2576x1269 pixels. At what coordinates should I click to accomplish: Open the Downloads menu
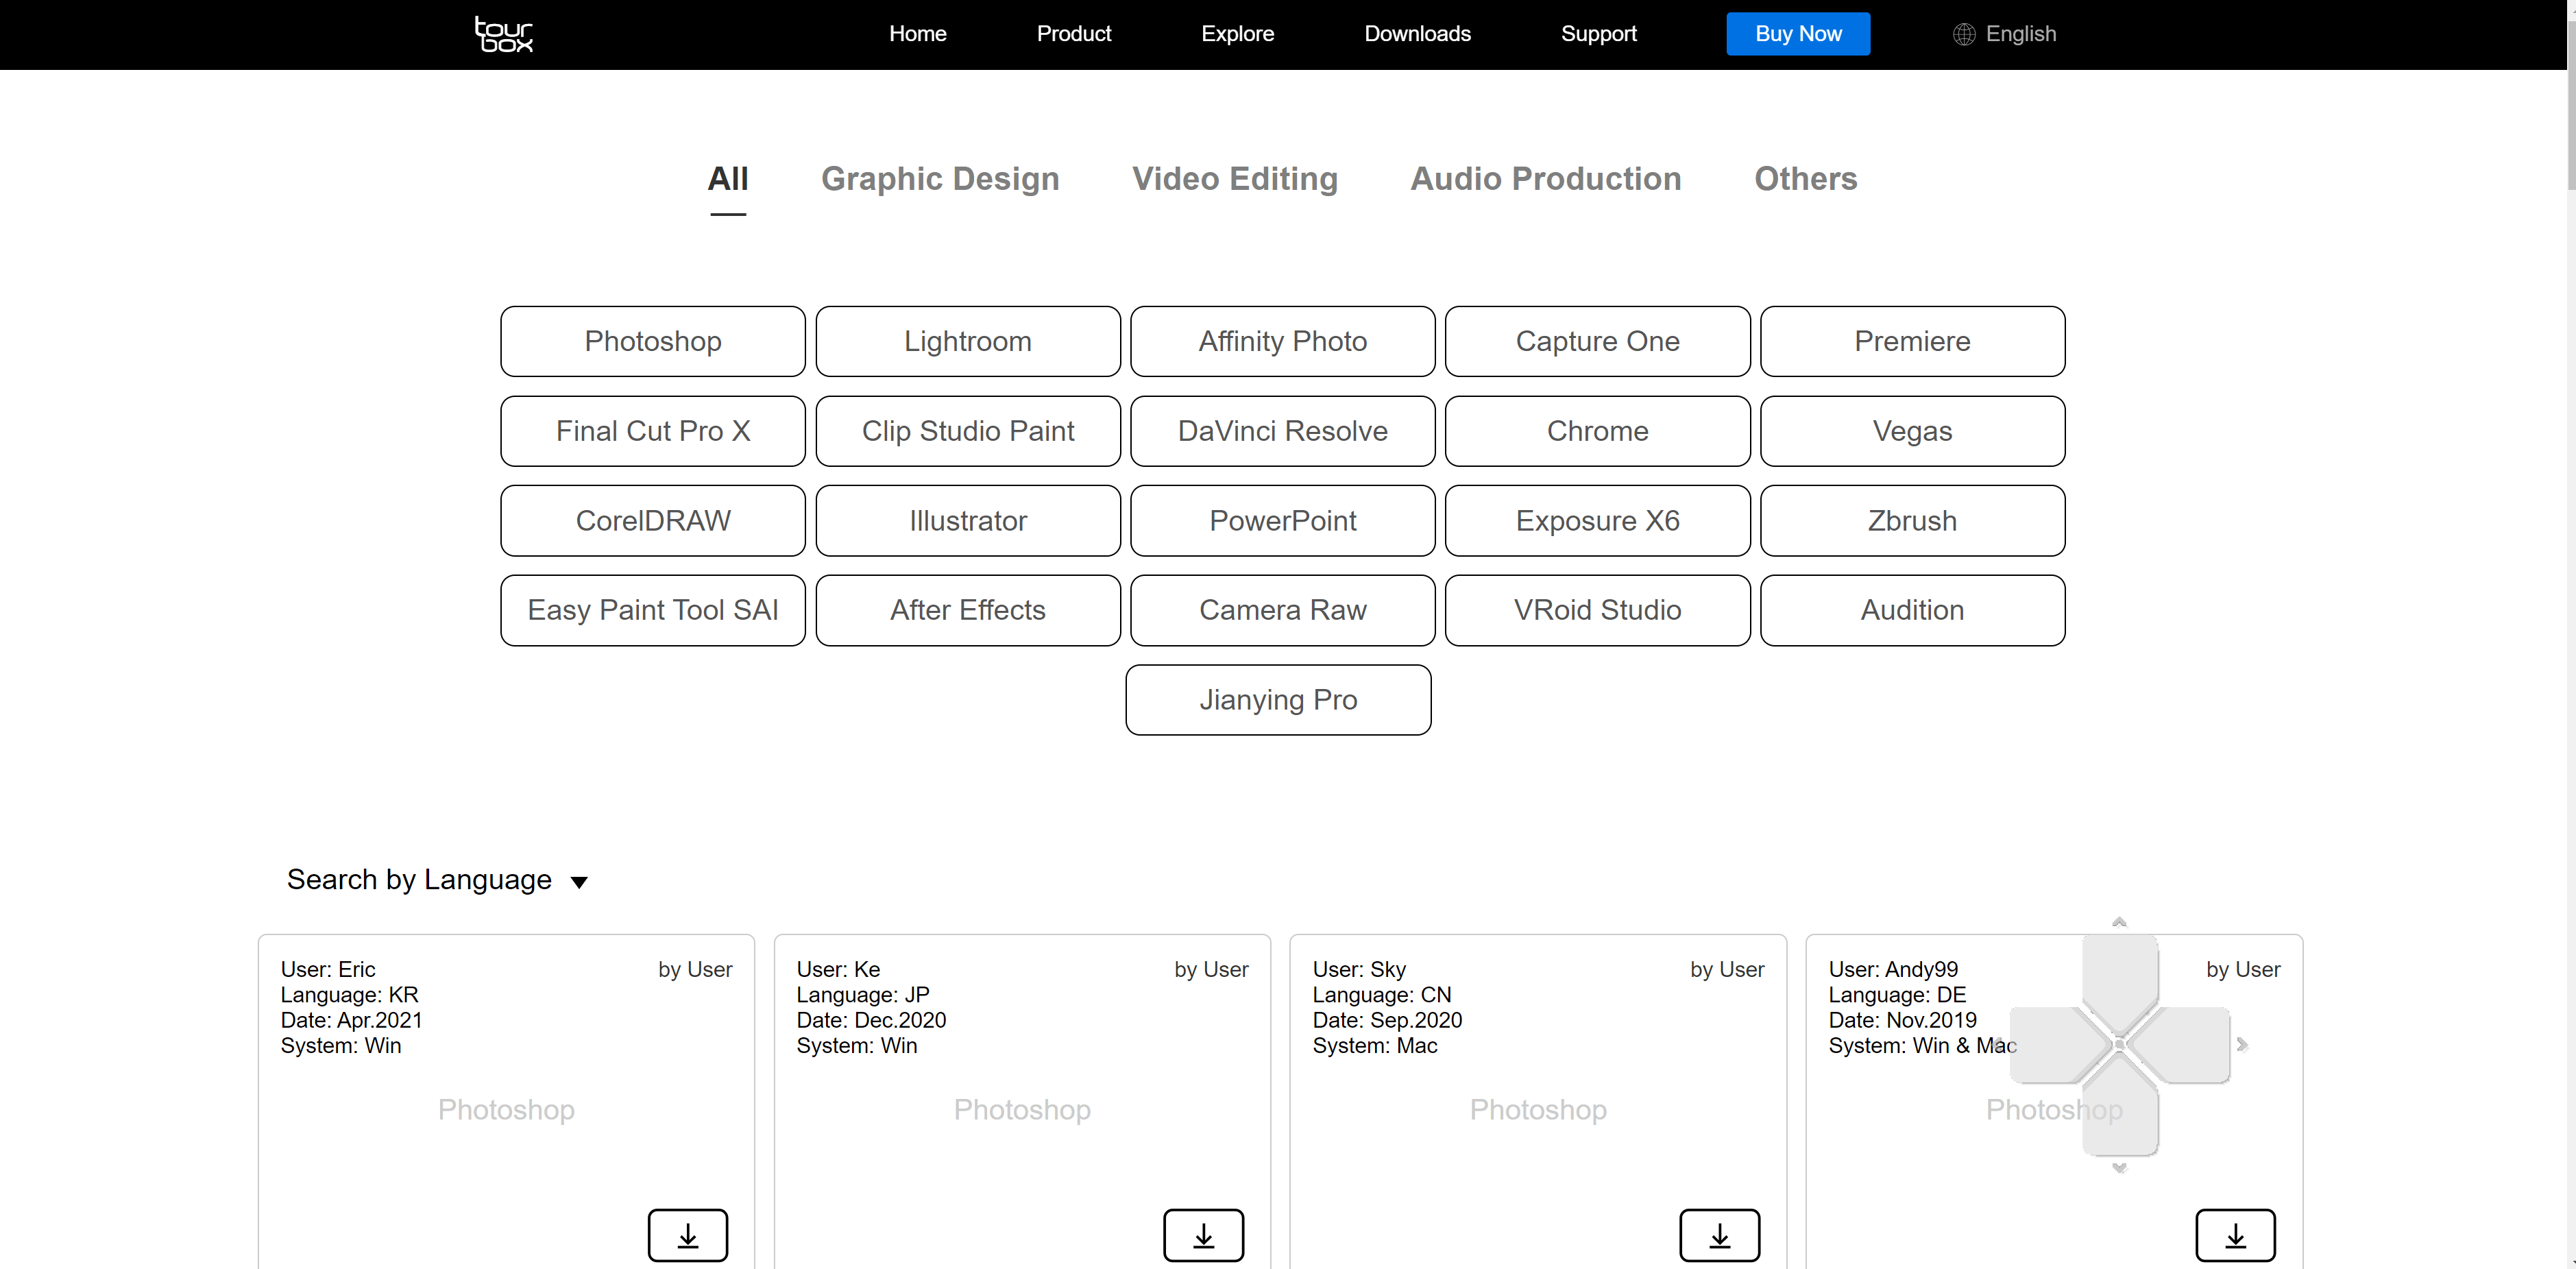pyautogui.click(x=1417, y=34)
